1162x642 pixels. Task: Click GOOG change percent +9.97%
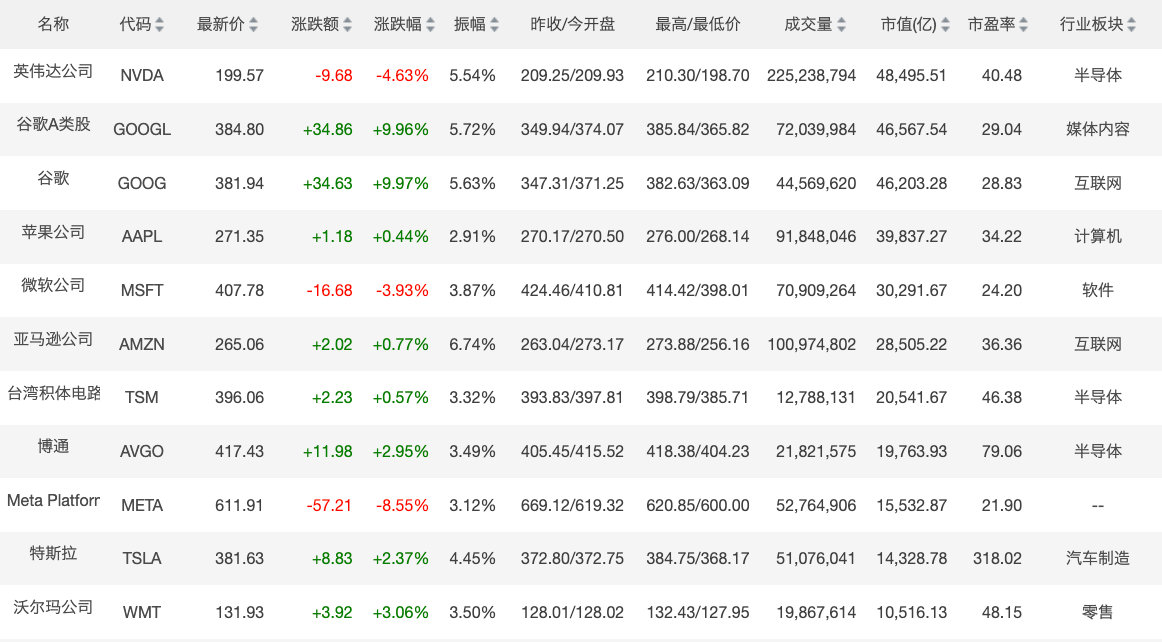[400, 183]
